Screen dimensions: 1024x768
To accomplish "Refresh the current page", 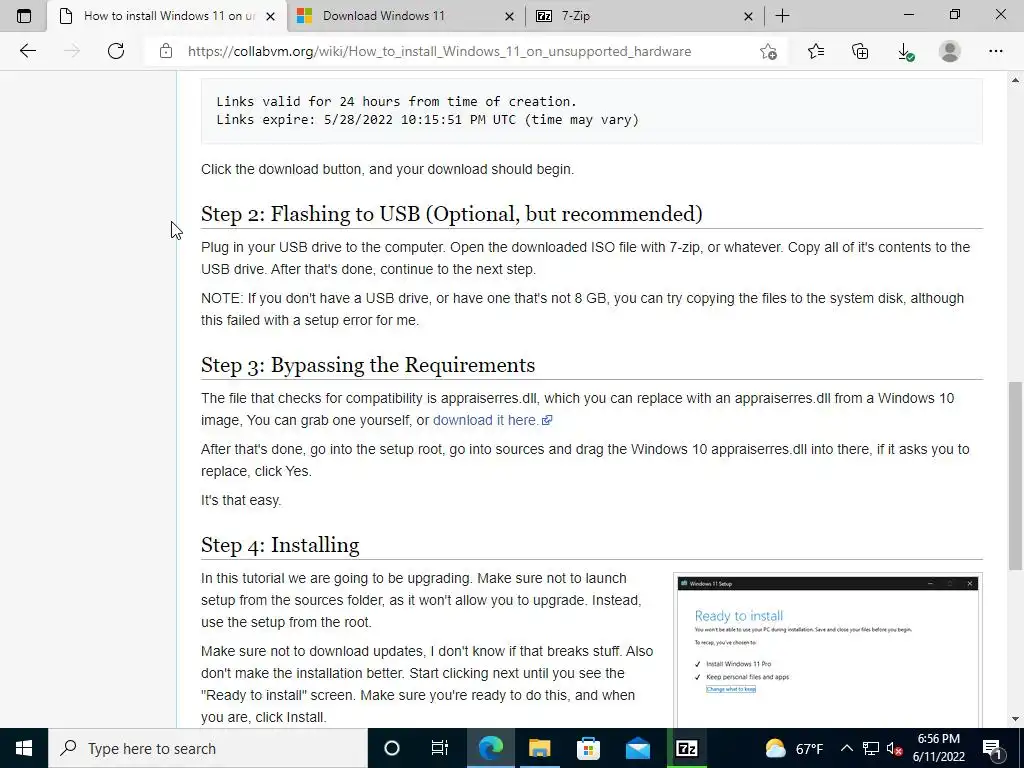I will [116, 51].
